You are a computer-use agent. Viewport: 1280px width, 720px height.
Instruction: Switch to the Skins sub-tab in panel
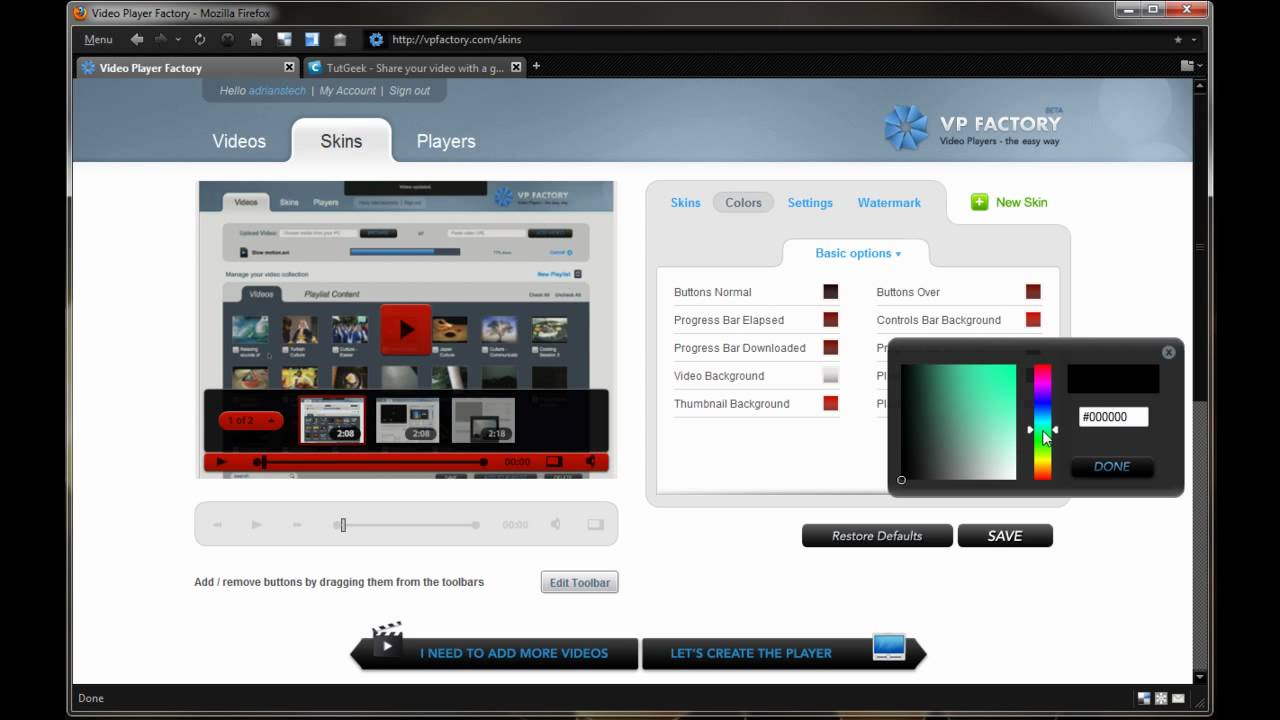point(685,202)
